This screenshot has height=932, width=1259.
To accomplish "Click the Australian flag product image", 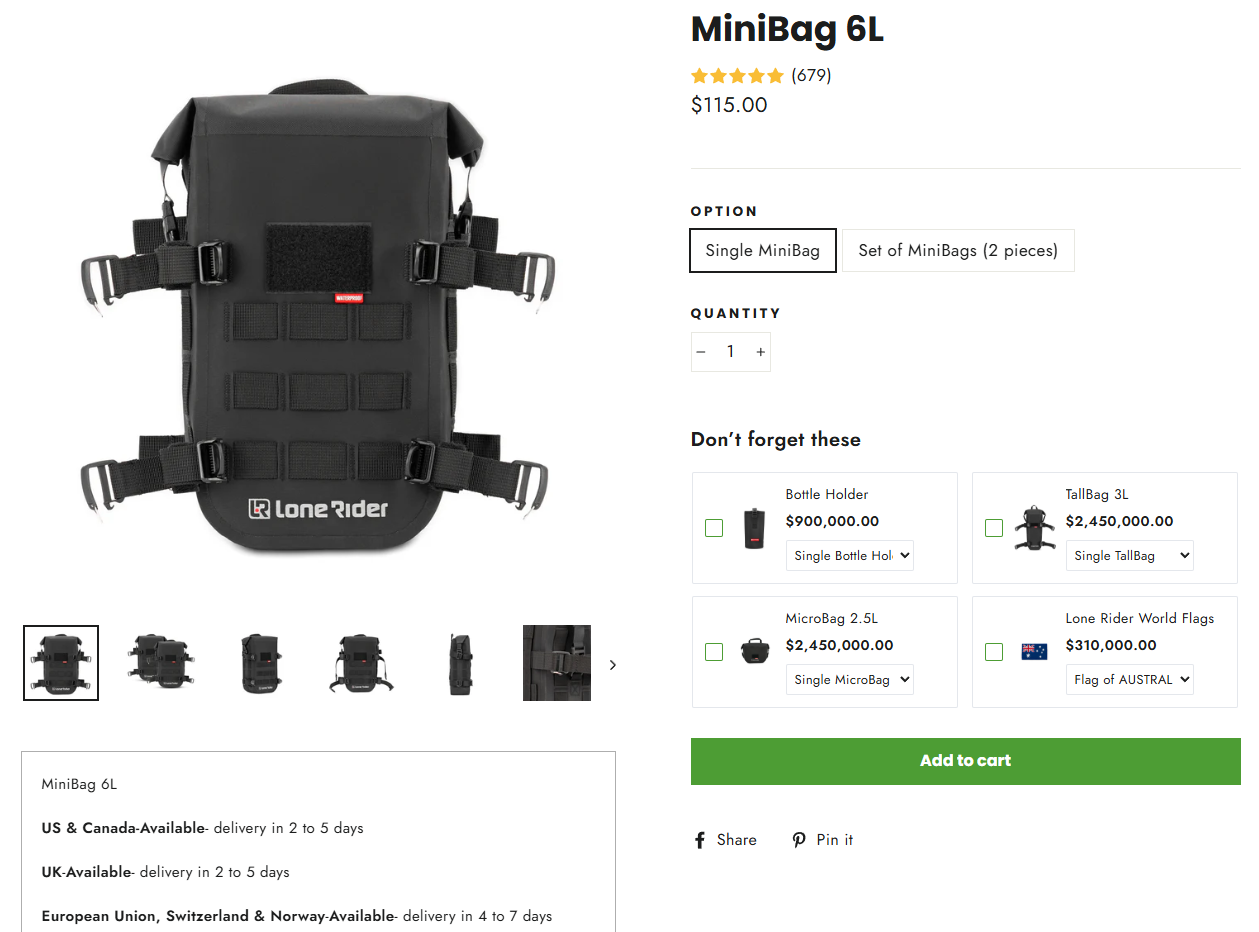I will [x=1034, y=652].
